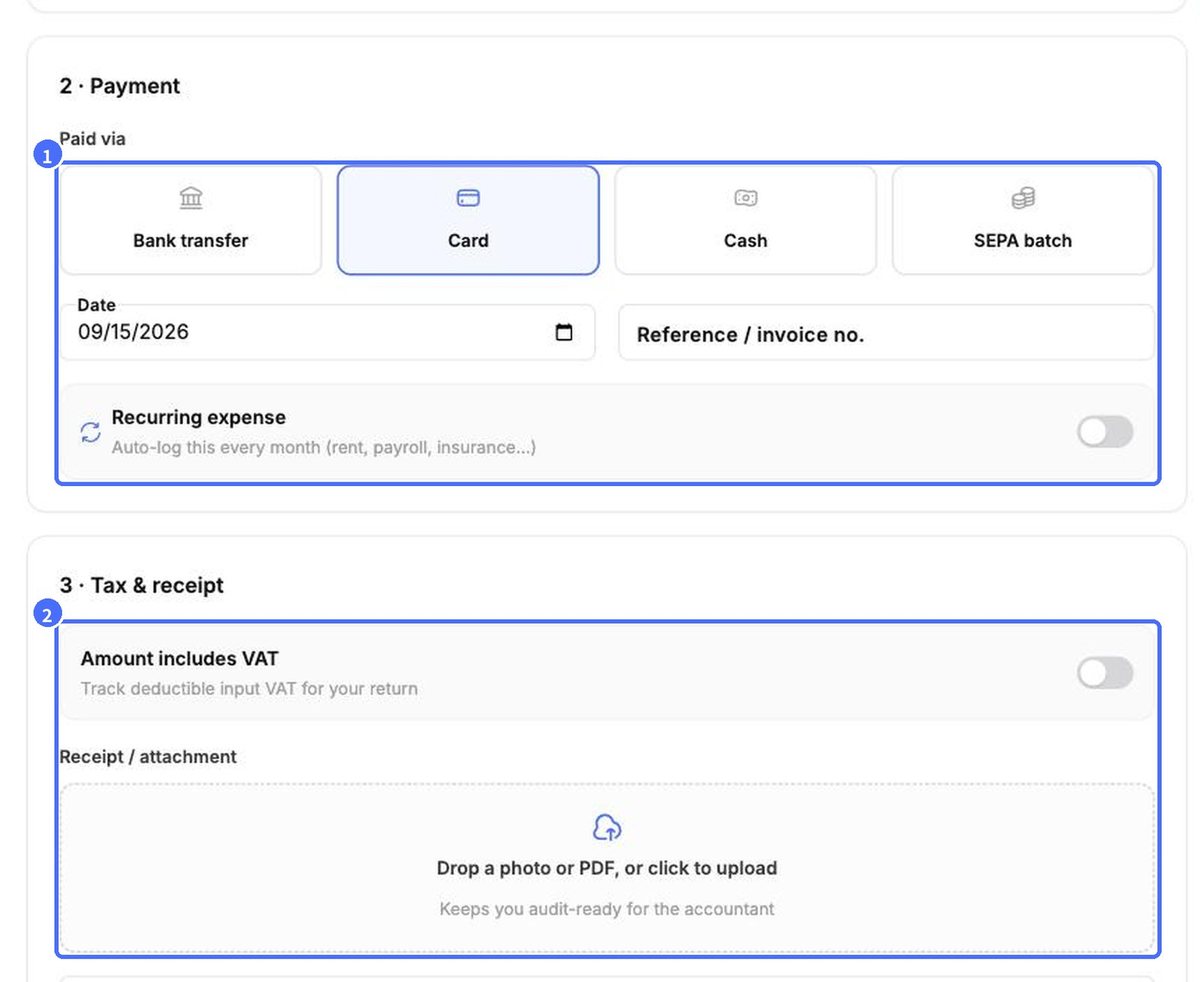Toggle the Recurring expense switch
The height and width of the screenshot is (982, 1200).
coord(1105,432)
